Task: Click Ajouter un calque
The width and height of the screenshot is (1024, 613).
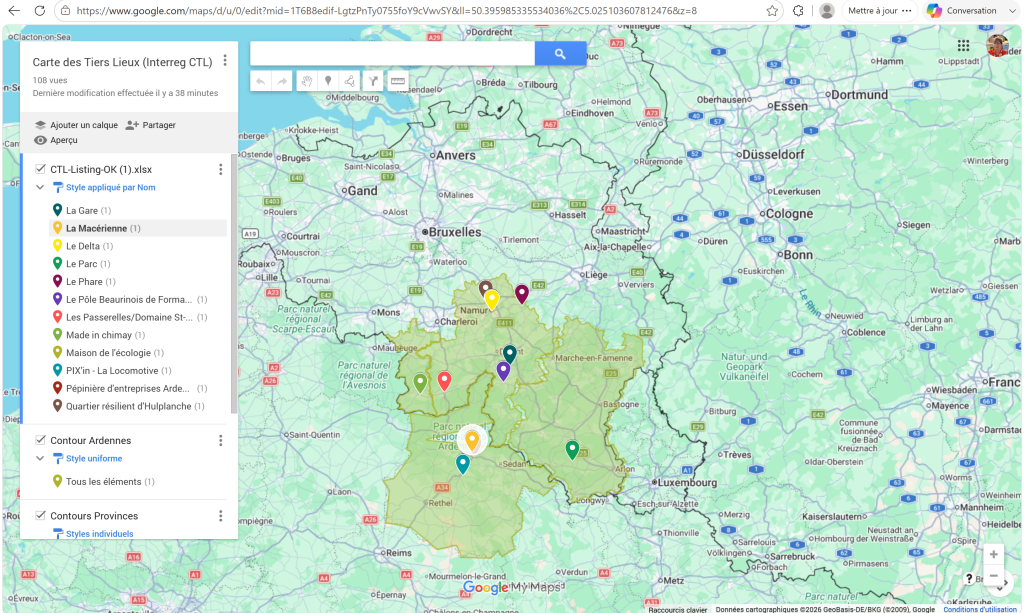Action: click(76, 125)
